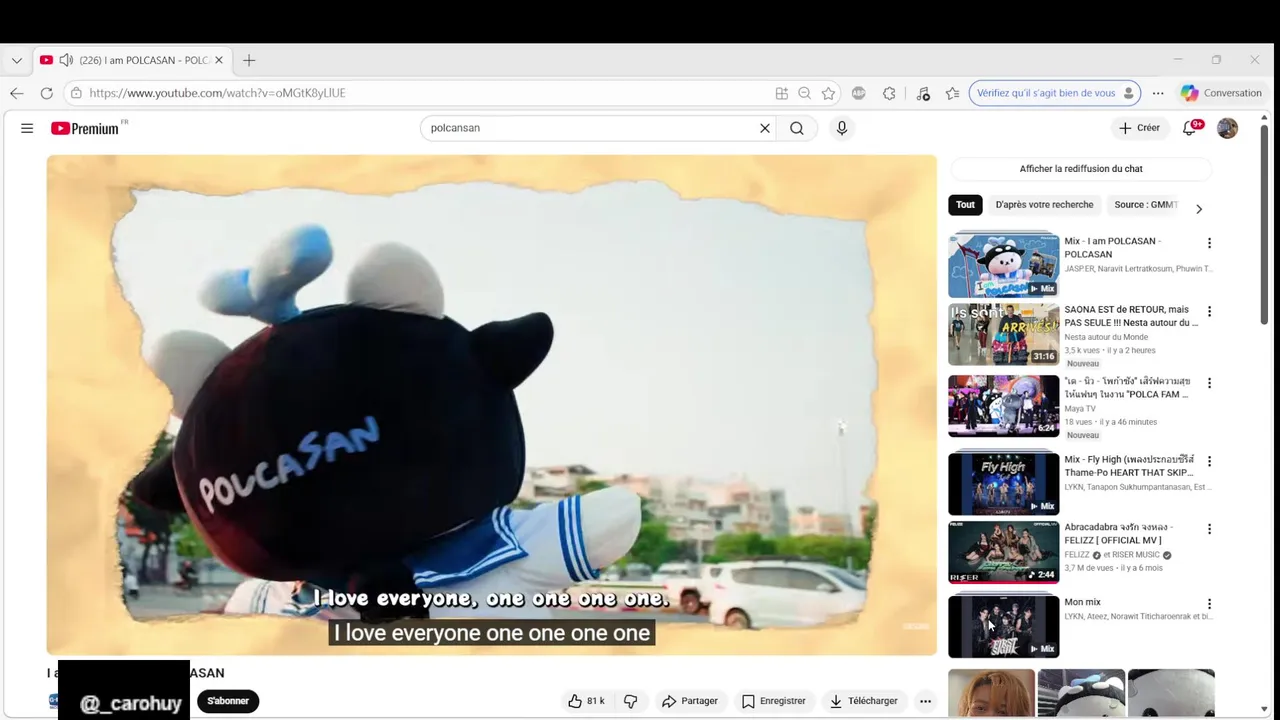Open the extensions puzzle icon
The width and height of the screenshot is (1280, 720).
(889, 93)
